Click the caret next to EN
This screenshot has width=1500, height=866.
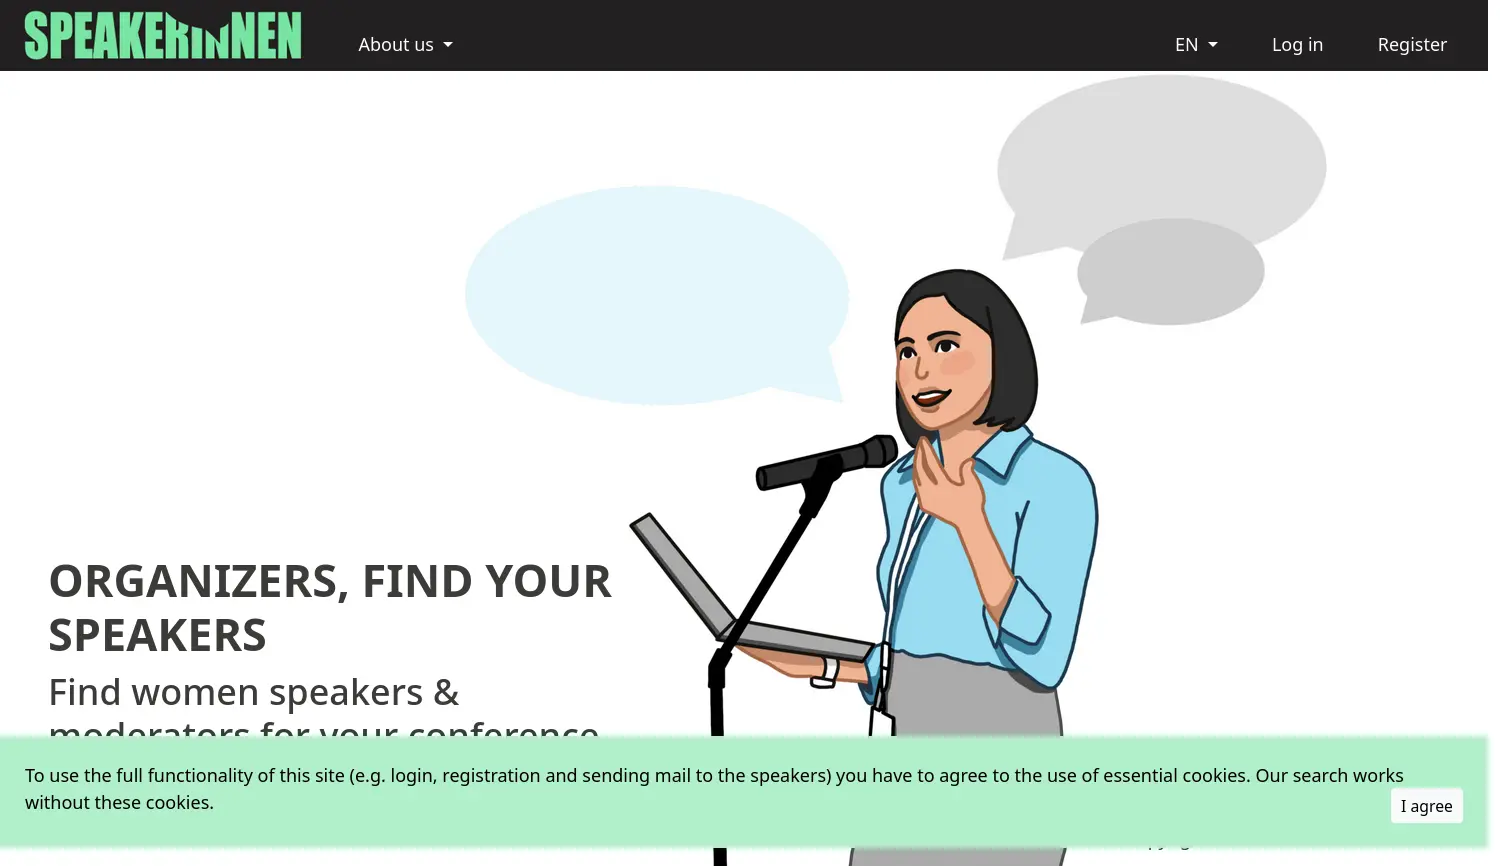(1213, 45)
